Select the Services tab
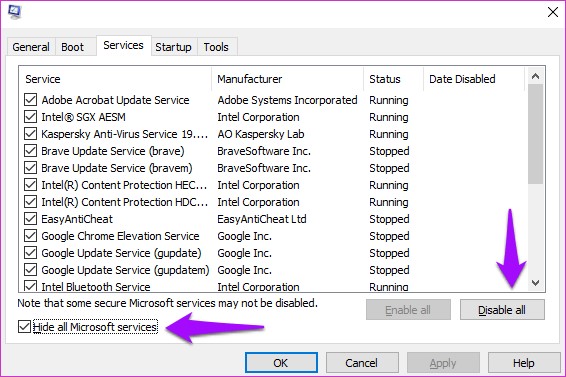The height and width of the screenshot is (377, 566). [123, 46]
